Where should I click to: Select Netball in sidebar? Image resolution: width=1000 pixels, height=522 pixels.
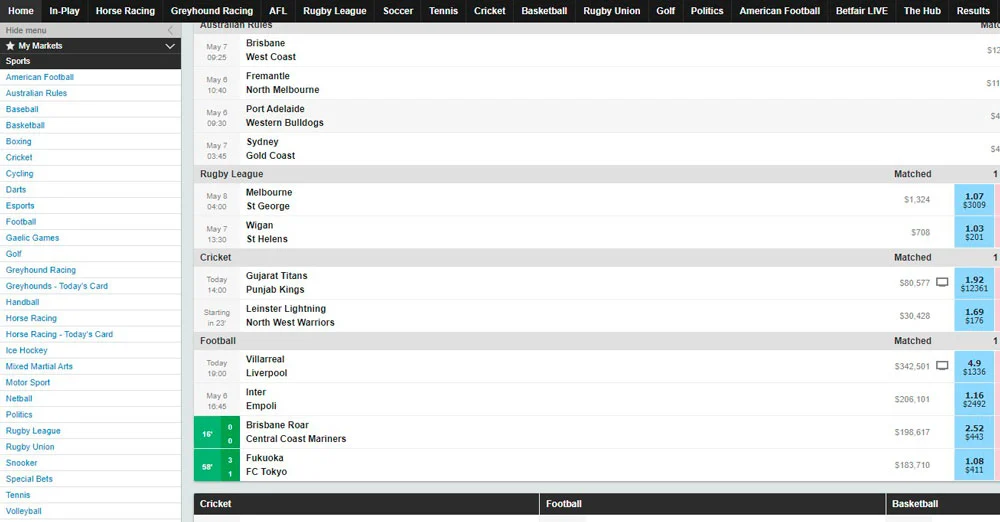point(19,398)
